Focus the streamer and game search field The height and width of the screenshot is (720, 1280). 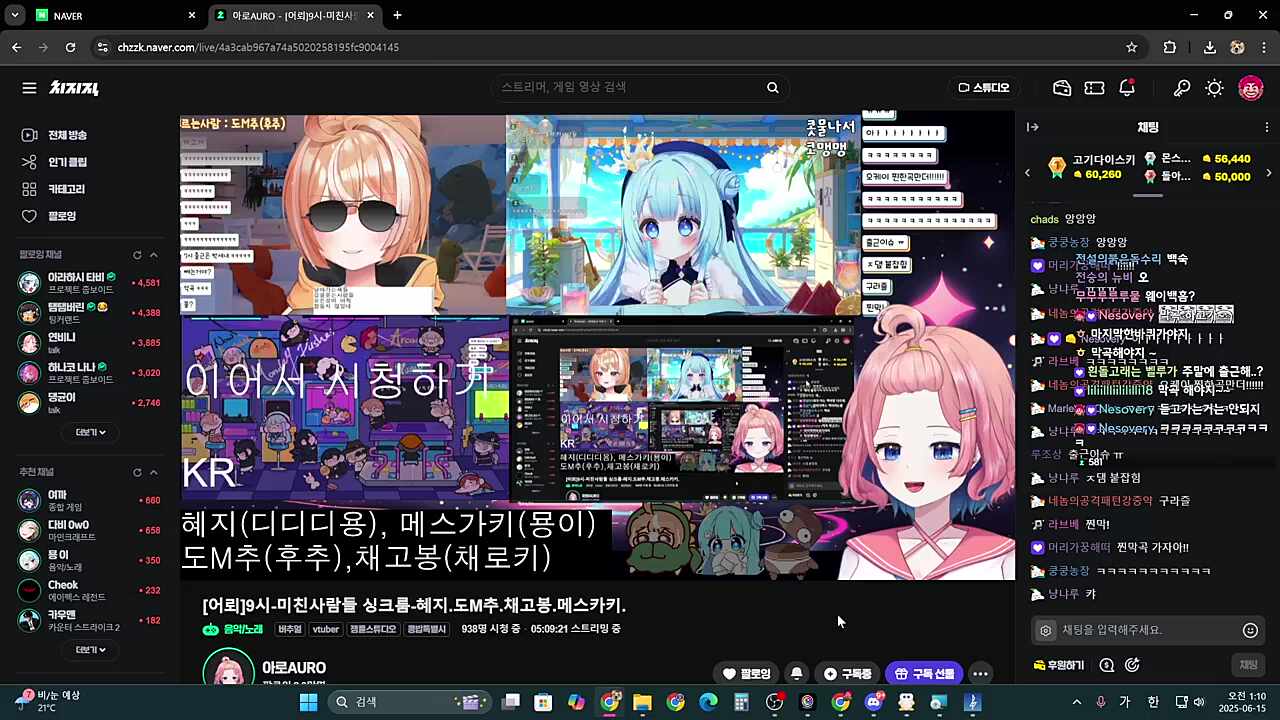click(630, 88)
